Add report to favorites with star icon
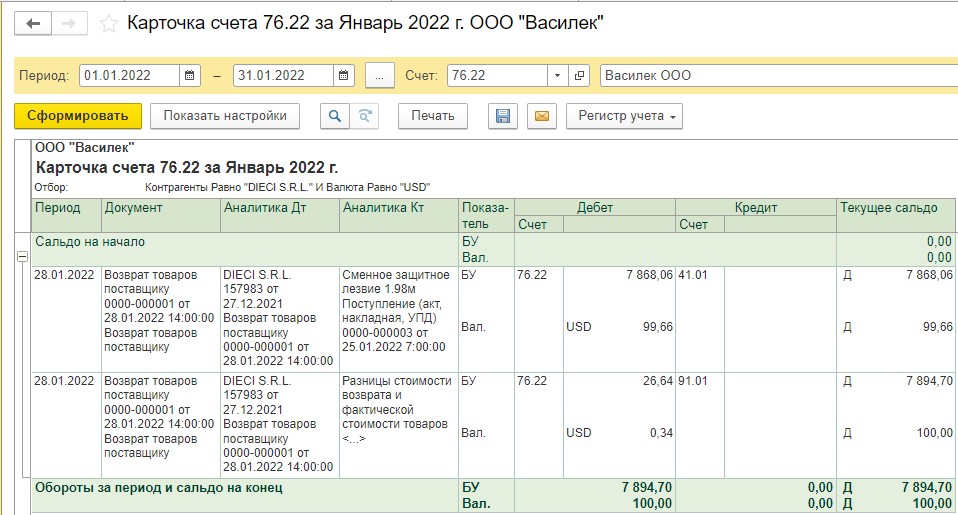The width and height of the screenshot is (958, 515). (109, 23)
